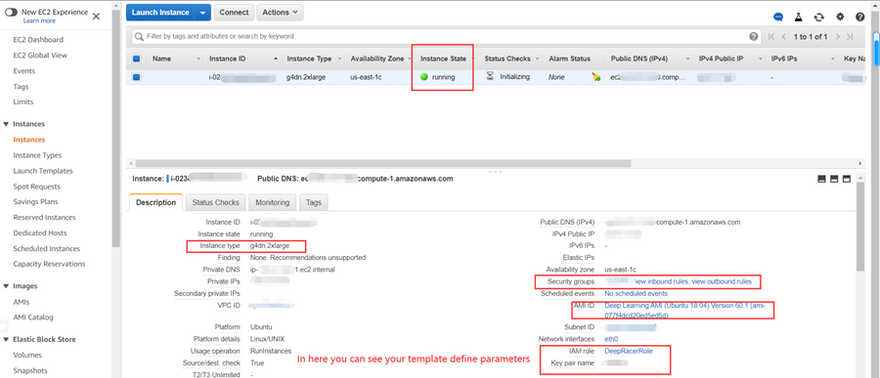Open the Status Checks column dropdown

(538, 59)
